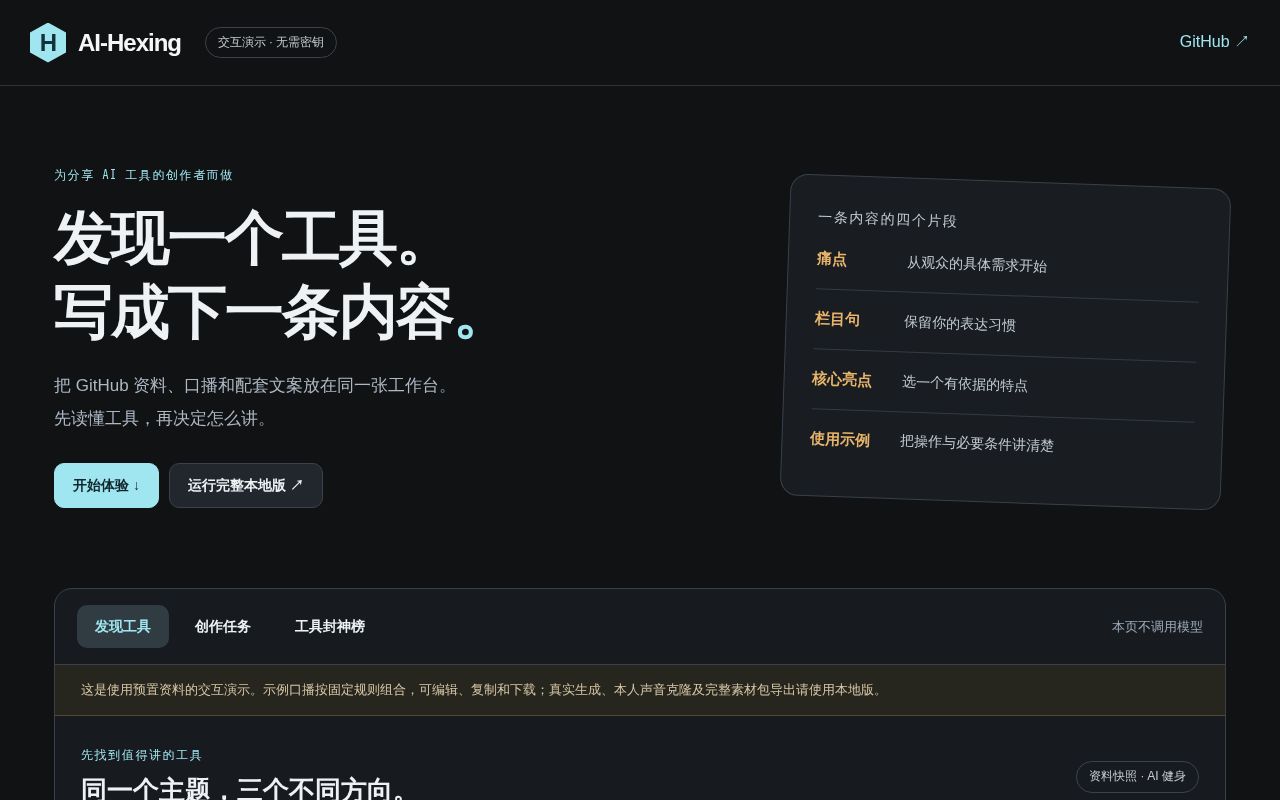Click the line 先读懂工具，再决定怎么讲。
This screenshot has height=800, width=1280.
(x=164, y=419)
